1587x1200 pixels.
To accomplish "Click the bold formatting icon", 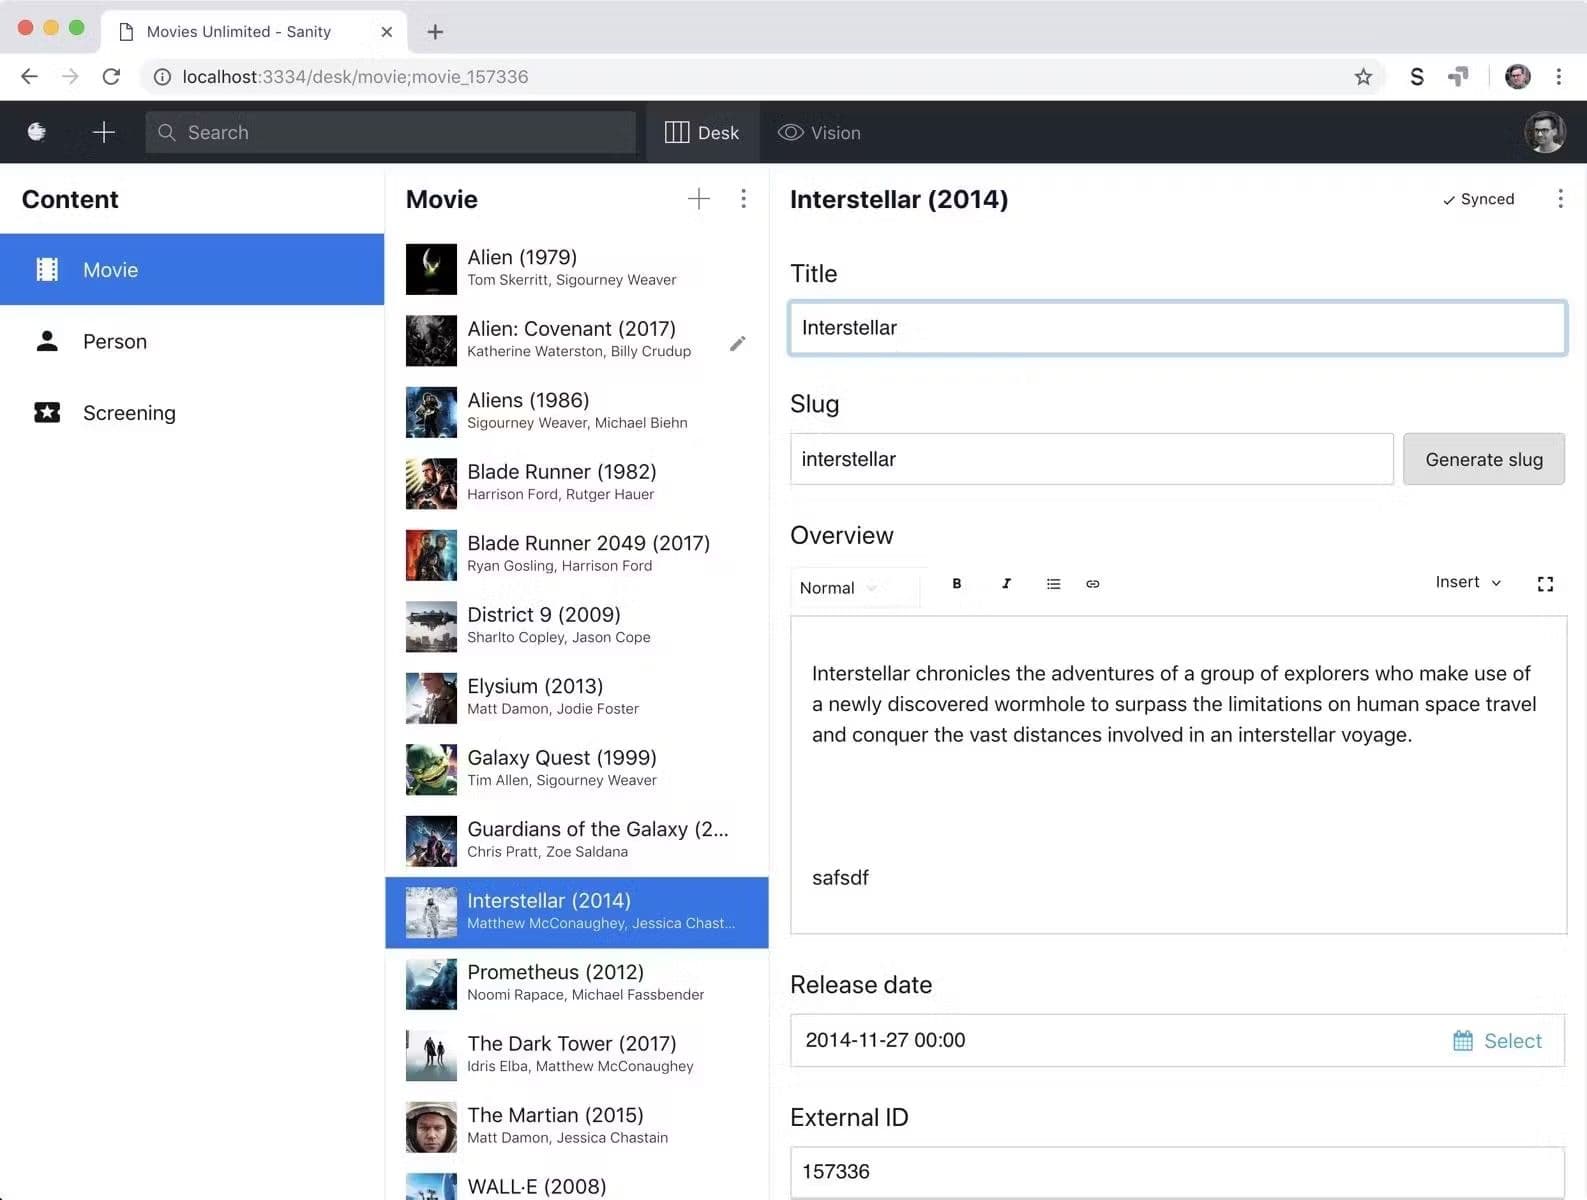I will tap(956, 584).
